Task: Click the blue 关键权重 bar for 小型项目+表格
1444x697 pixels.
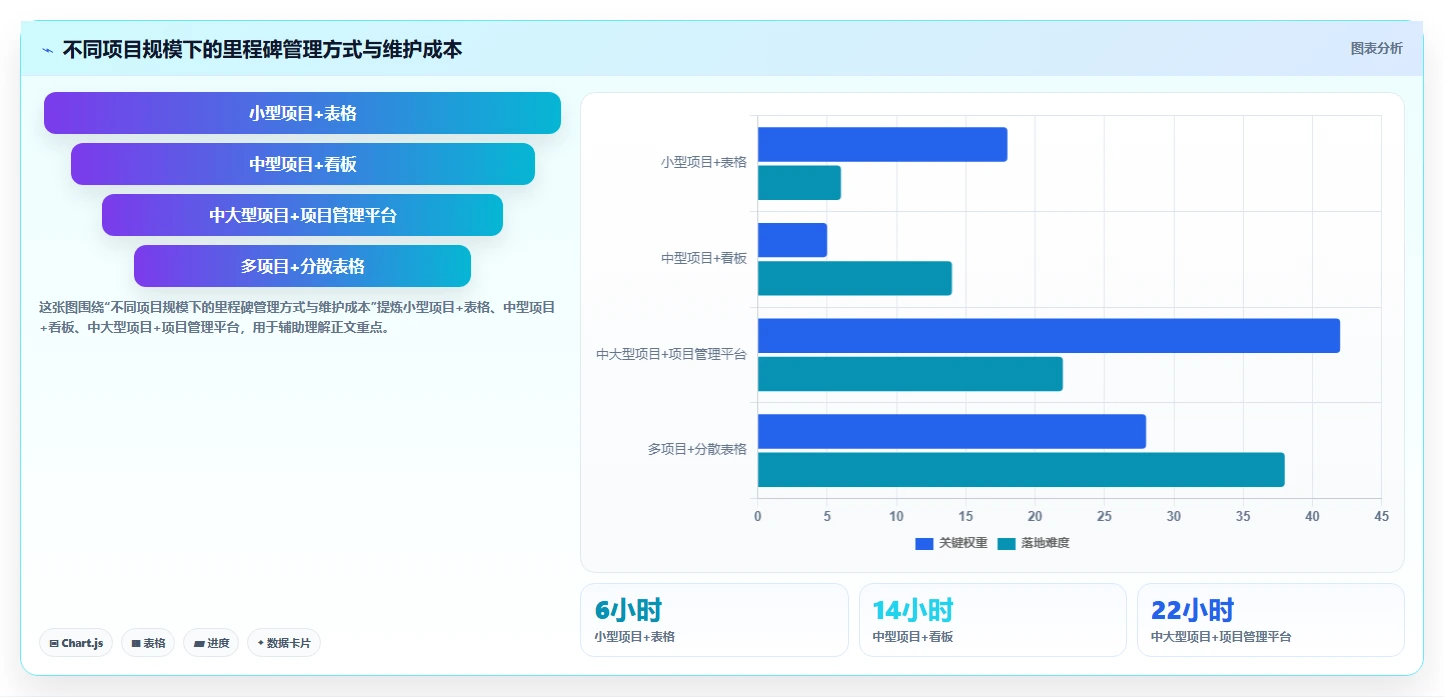Action: pyautogui.click(x=882, y=145)
